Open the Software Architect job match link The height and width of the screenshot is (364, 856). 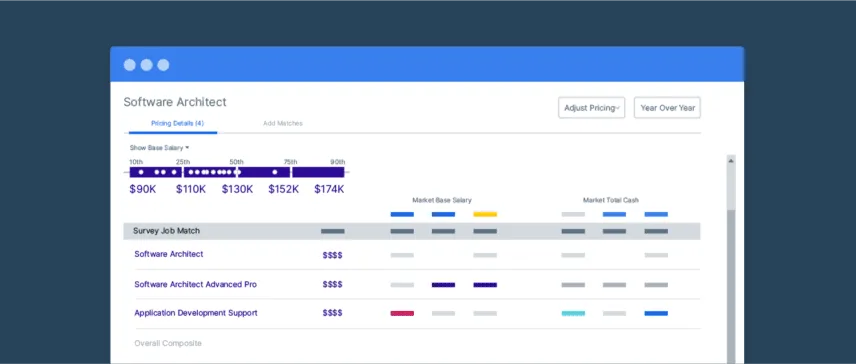[169, 254]
